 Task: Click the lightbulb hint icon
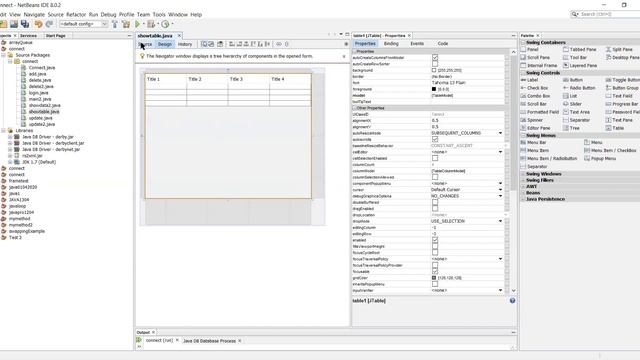(142, 56)
